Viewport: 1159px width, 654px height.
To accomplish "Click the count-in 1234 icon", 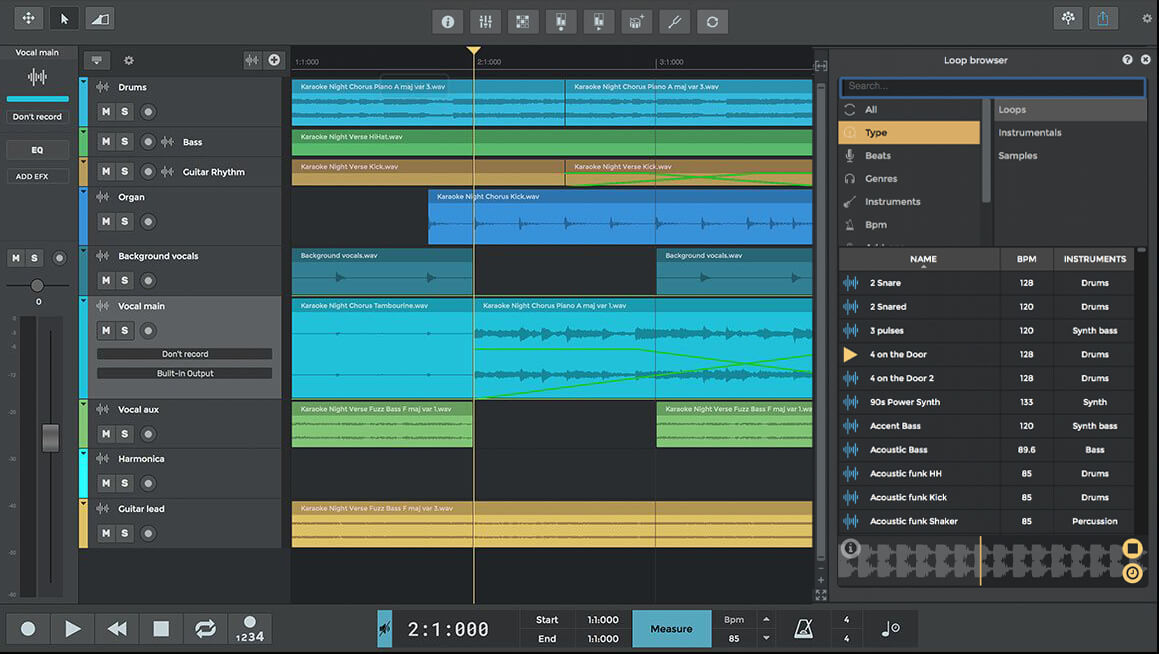I will coord(250,629).
